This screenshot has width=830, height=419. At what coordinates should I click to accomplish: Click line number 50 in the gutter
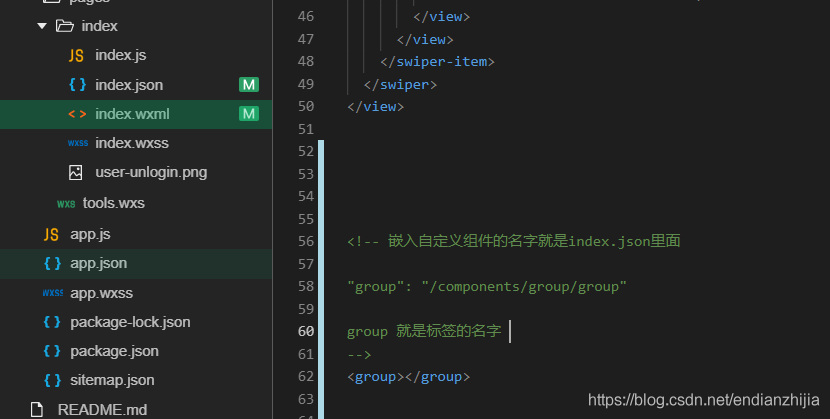coord(306,106)
